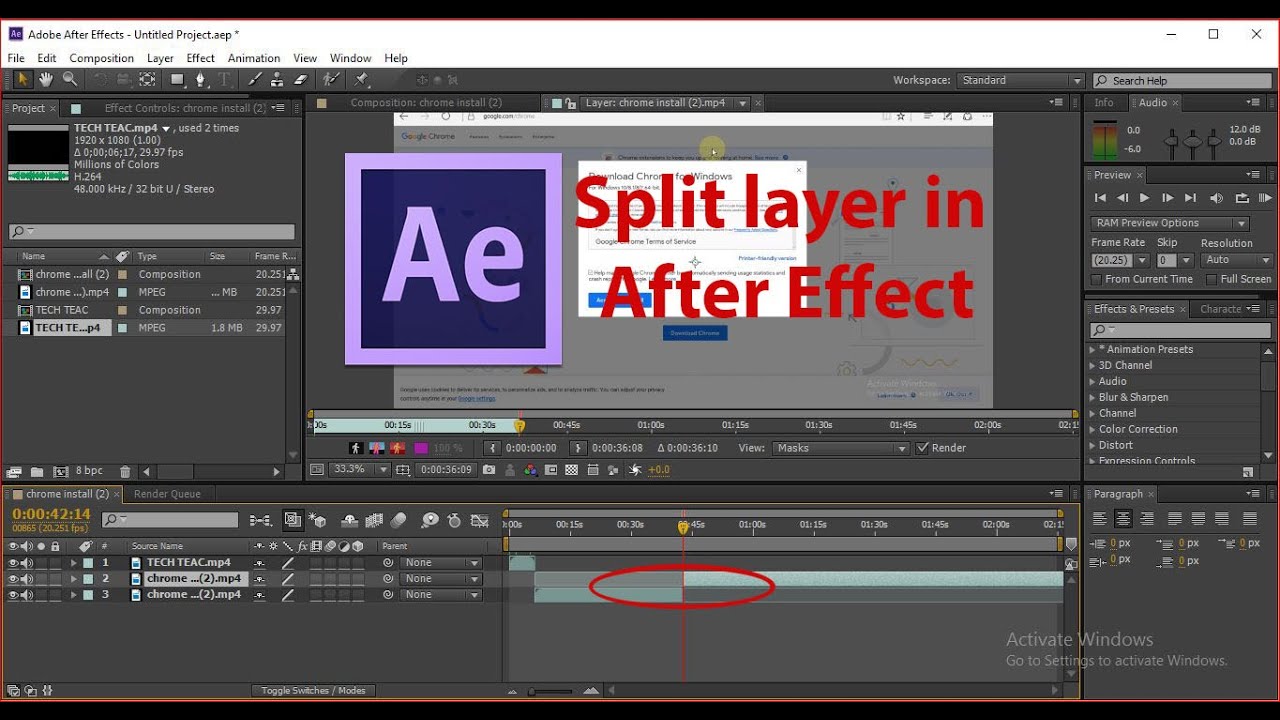Screen dimensions: 1280x720
Task: Open View Masks dropdown in viewer
Action: pos(841,448)
